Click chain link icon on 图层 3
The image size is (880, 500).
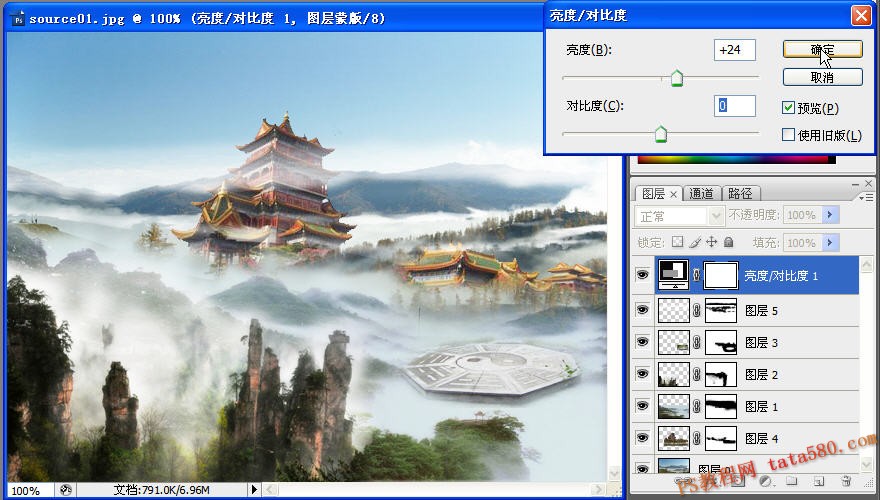click(696, 342)
